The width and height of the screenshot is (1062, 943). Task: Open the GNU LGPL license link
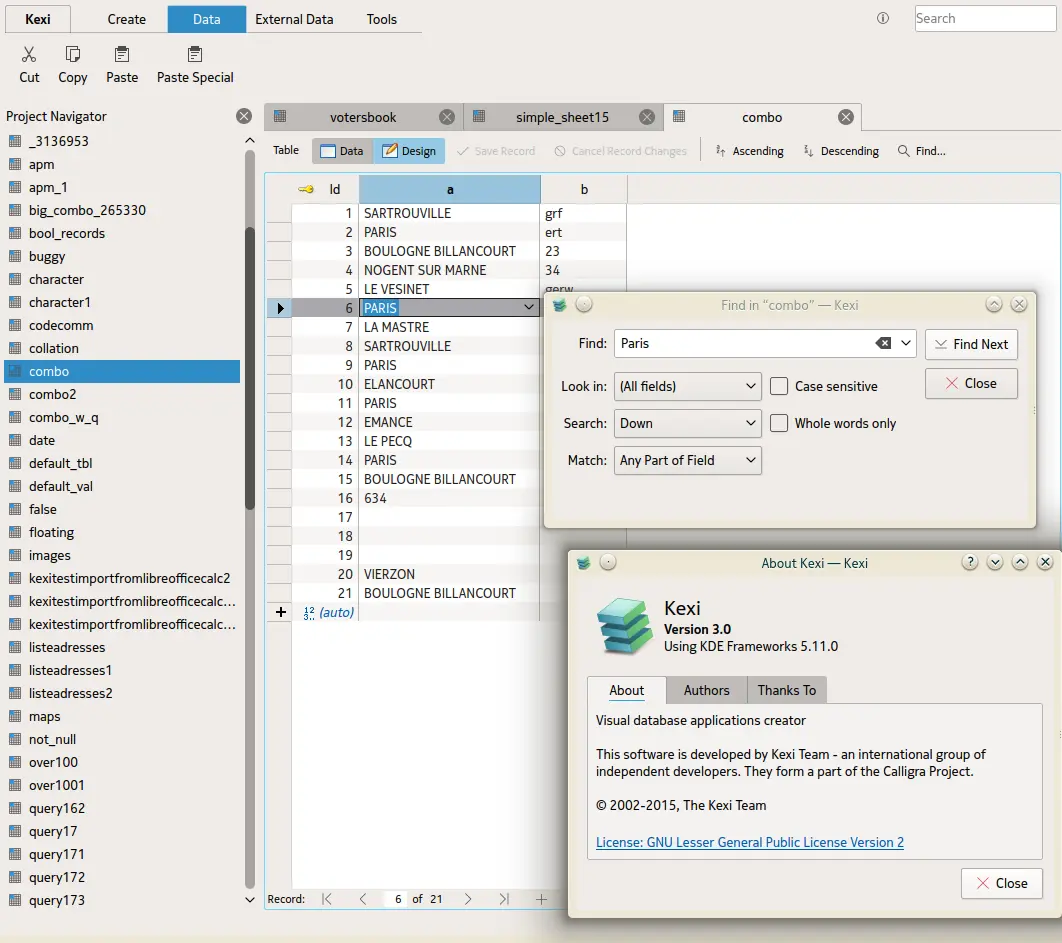pos(750,842)
